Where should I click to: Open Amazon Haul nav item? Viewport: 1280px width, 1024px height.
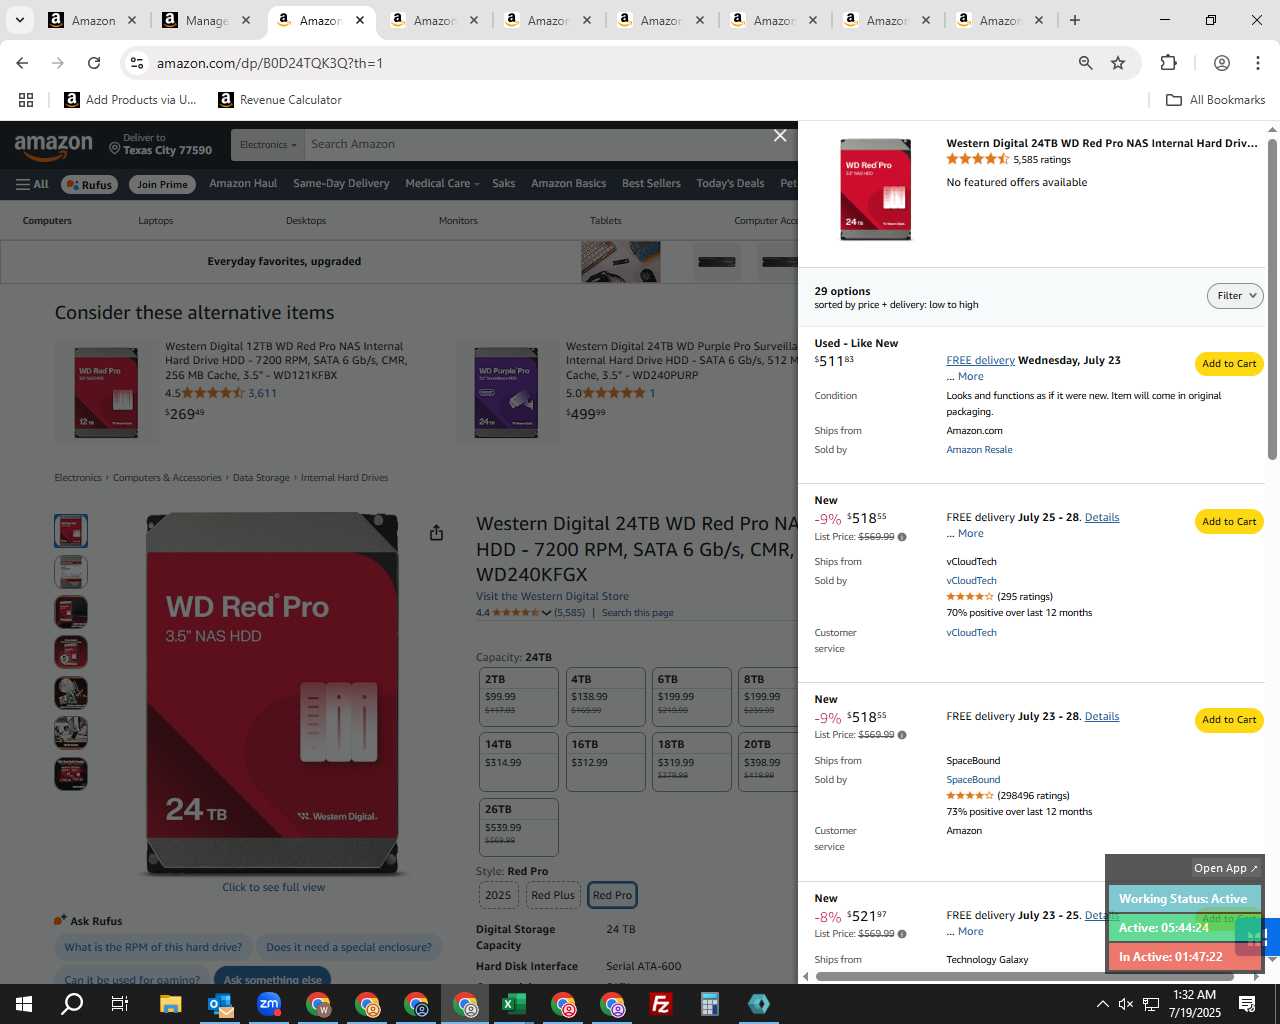coord(243,184)
